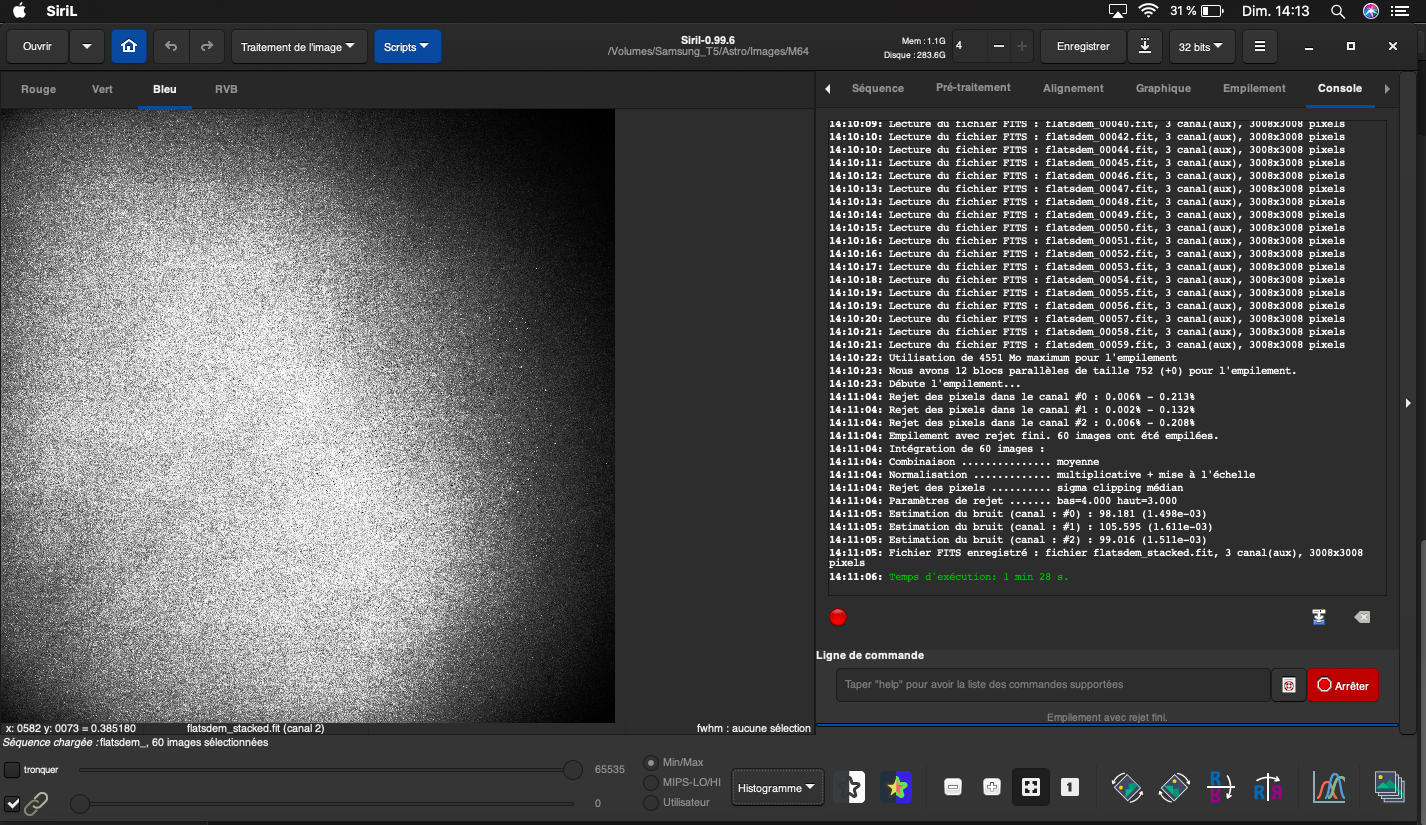Click the upper cutoff slider handle at 65535
The height and width of the screenshot is (825, 1426).
coord(573,770)
